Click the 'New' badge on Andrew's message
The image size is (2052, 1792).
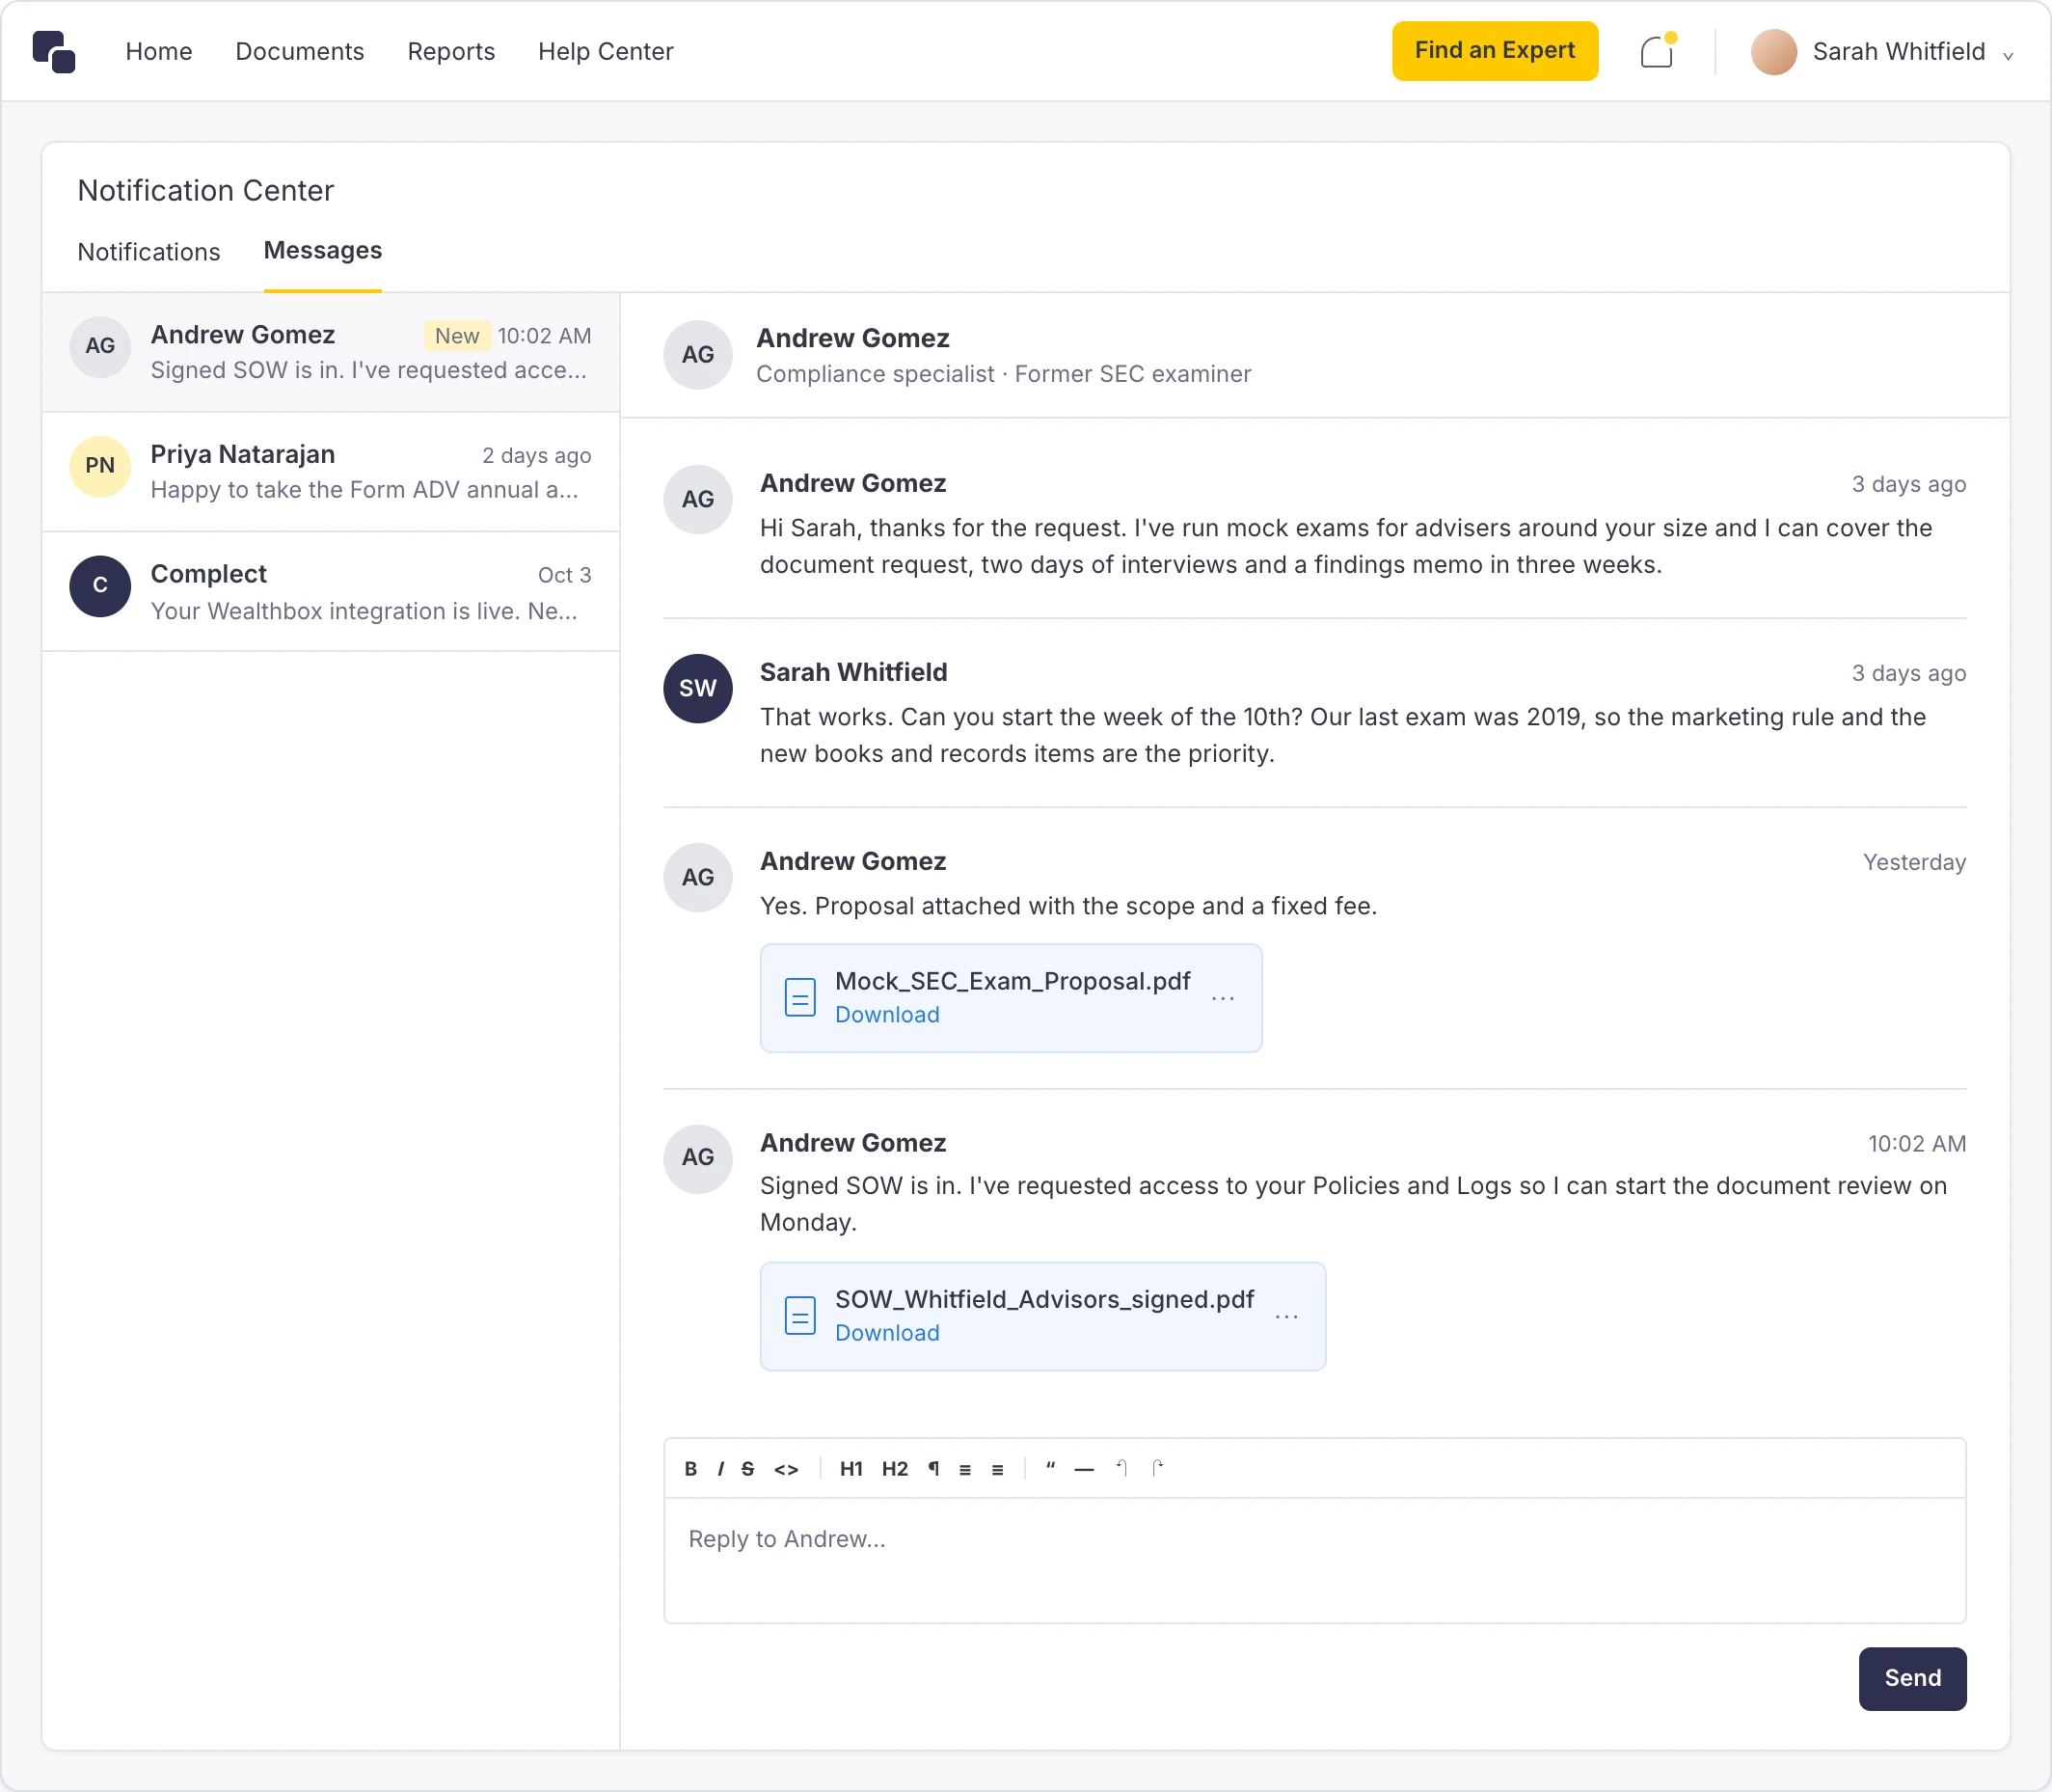click(457, 336)
